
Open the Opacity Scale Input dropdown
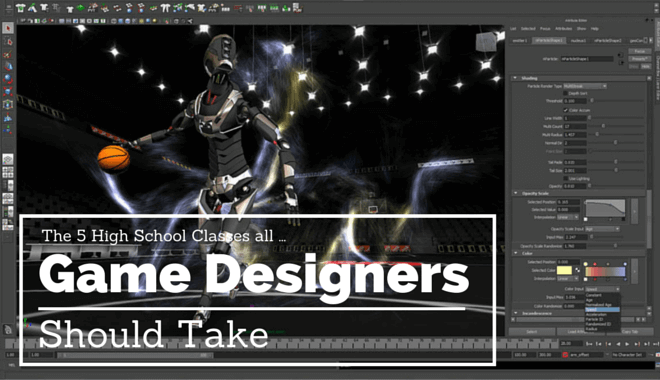(x=602, y=229)
